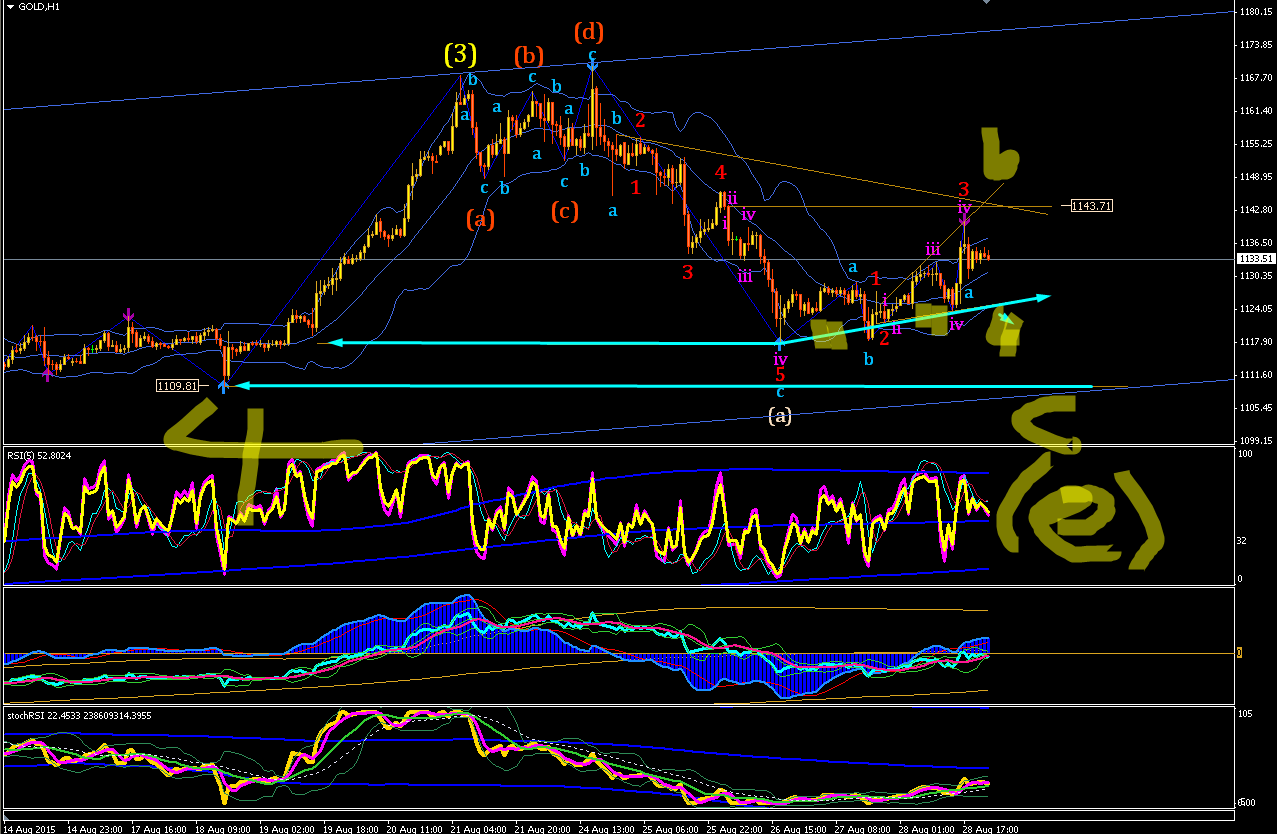The height and width of the screenshot is (834, 1278).
Task: Click the 19 Aug 02:00 time label
Action: coord(287,828)
